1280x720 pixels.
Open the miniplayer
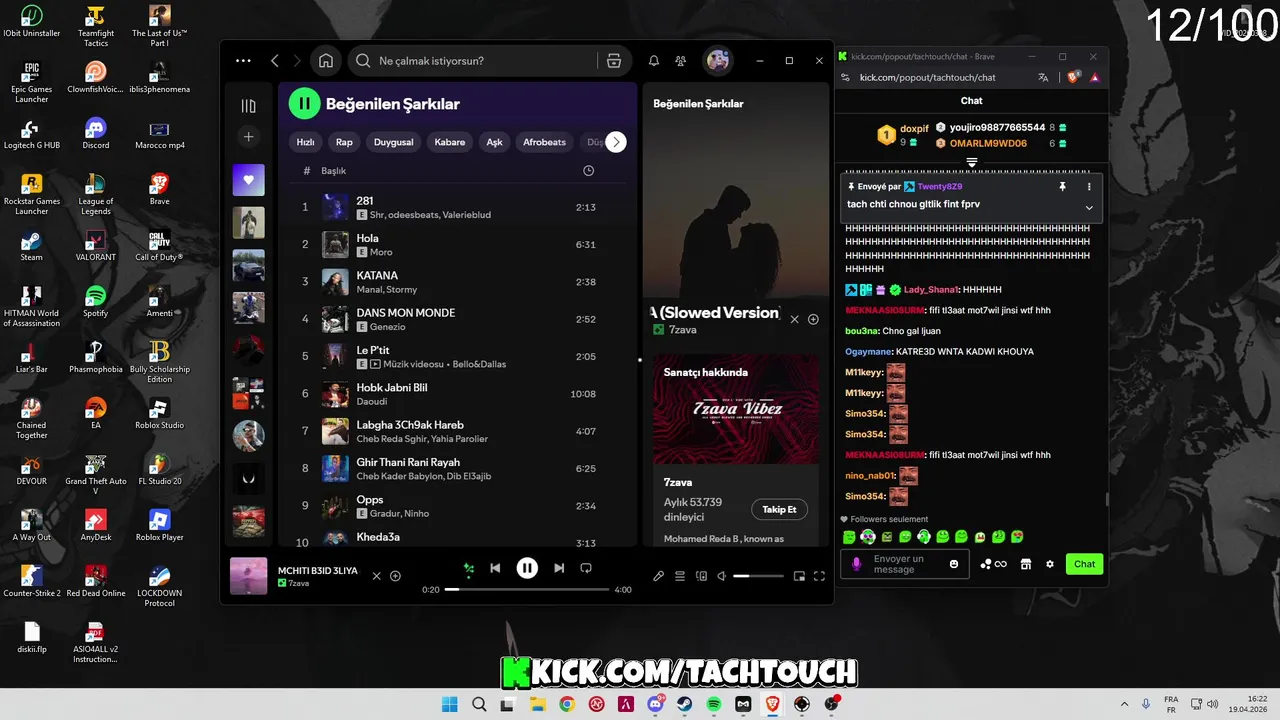(x=799, y=576)
